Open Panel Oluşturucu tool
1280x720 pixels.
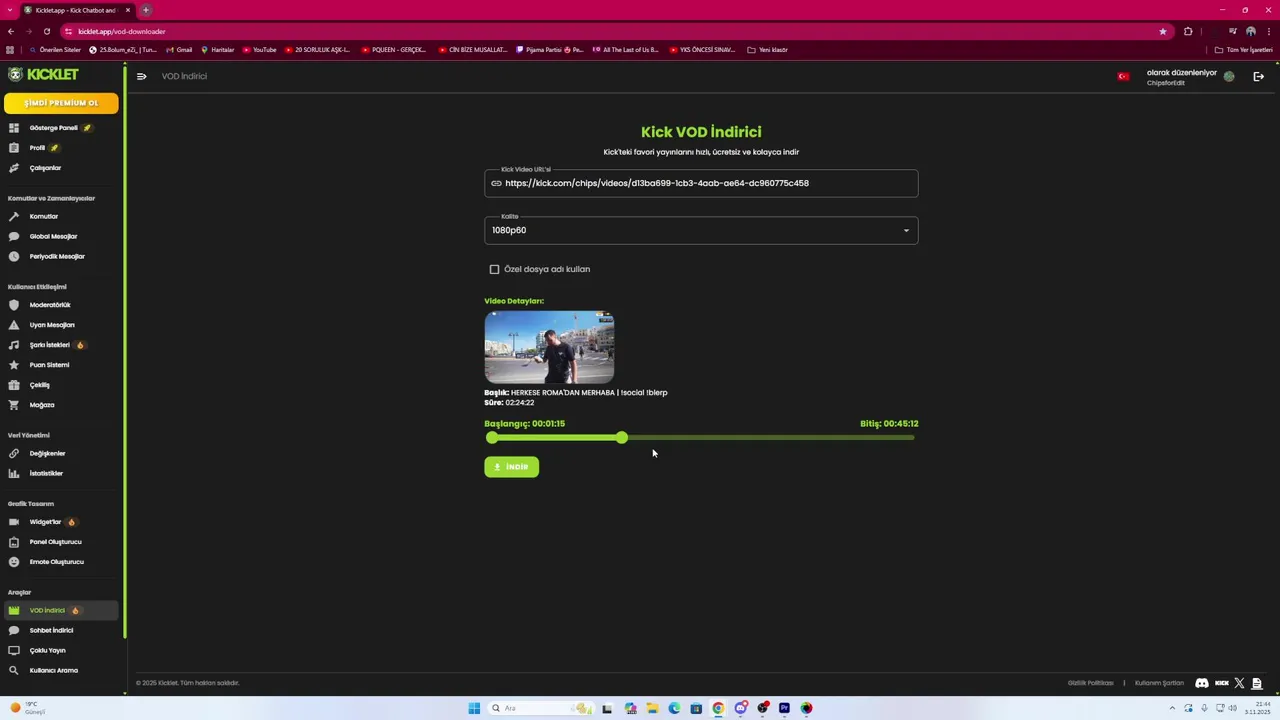click(60, 542)
